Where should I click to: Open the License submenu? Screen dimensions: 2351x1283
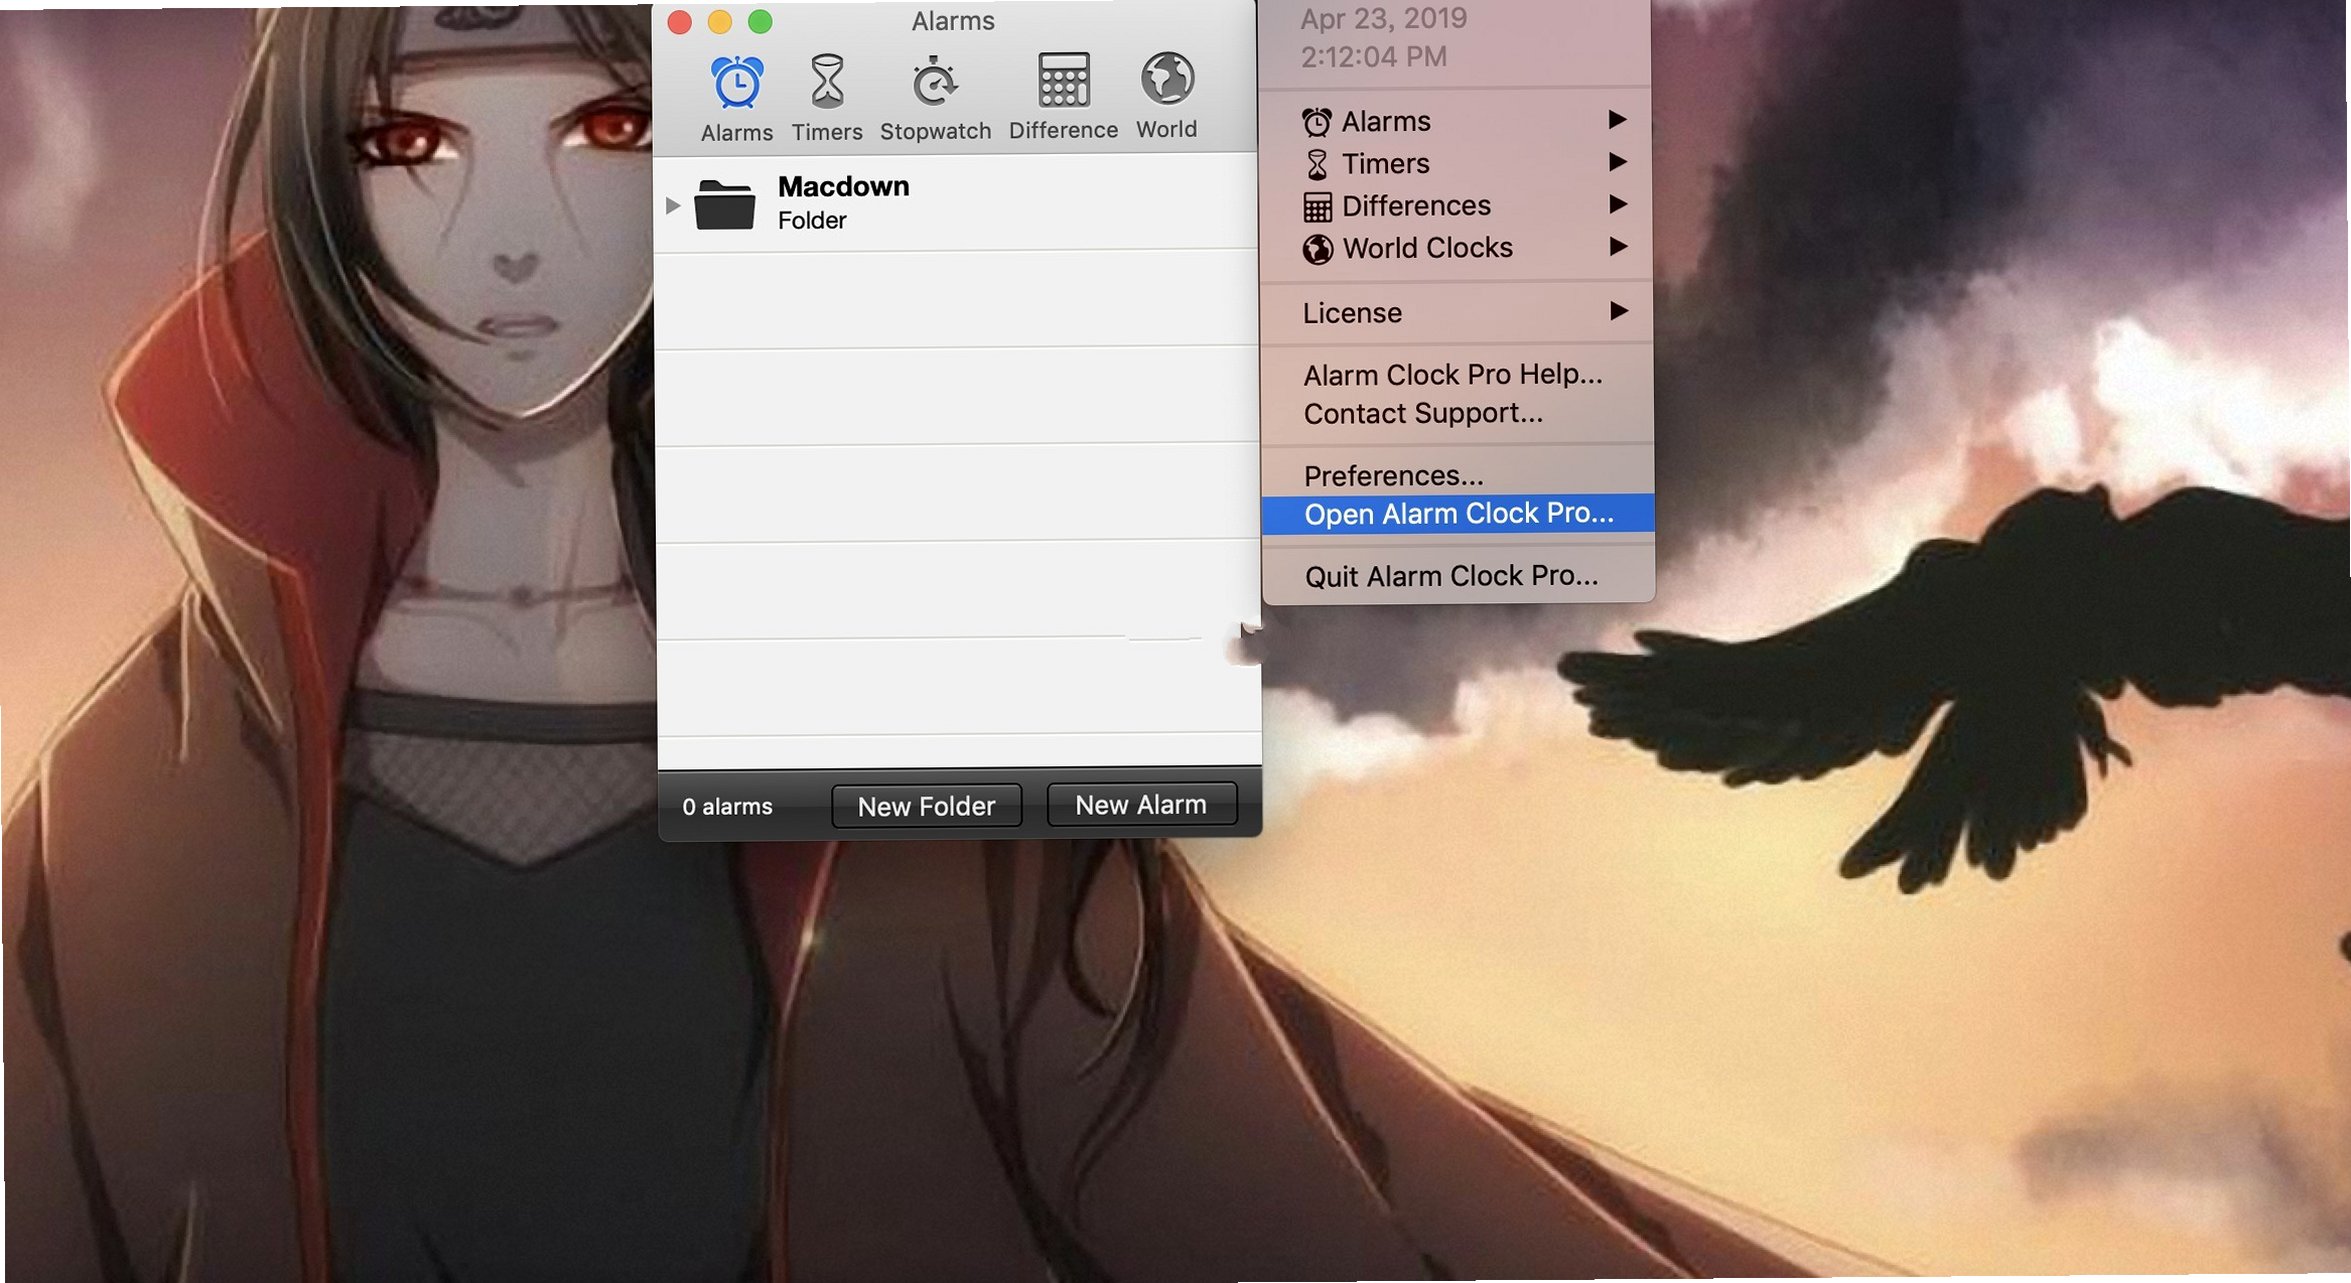click(1457, 313)
